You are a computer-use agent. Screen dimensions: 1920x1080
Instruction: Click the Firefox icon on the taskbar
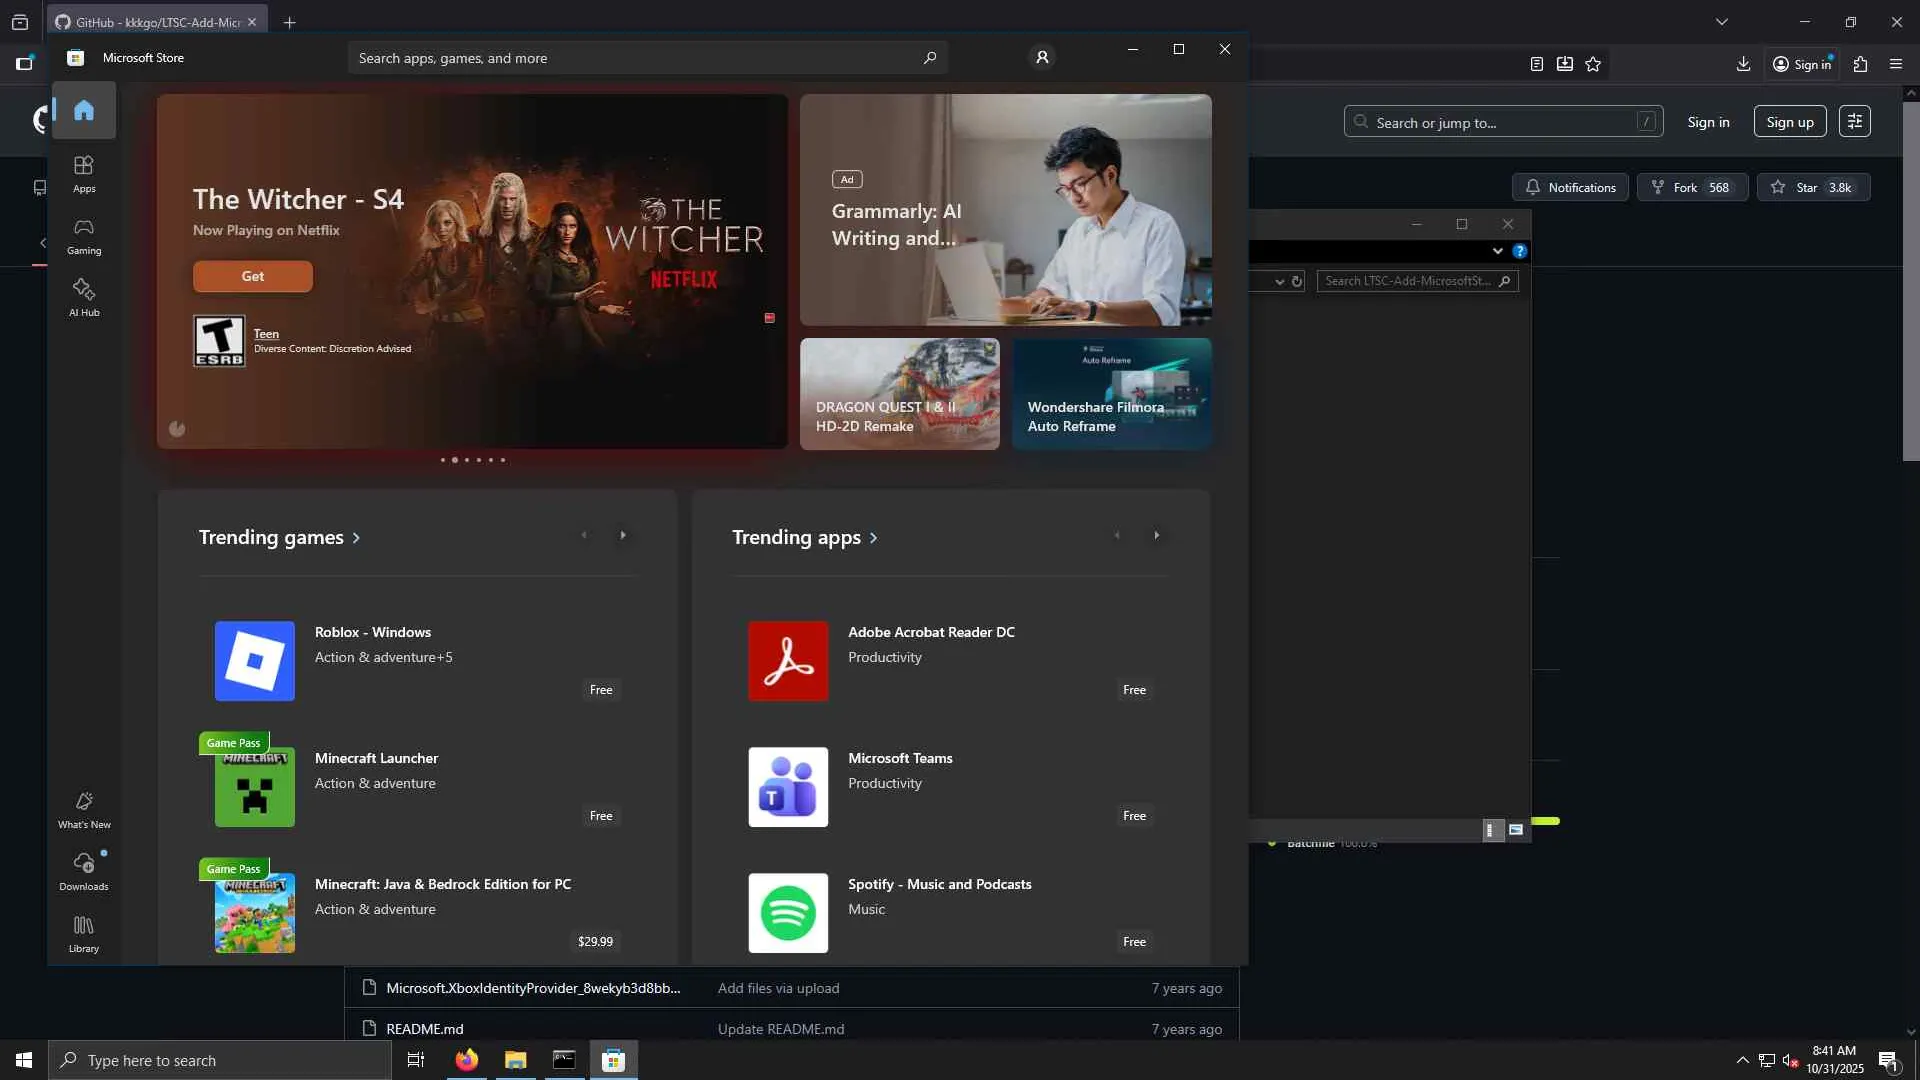pos(466,1060)
